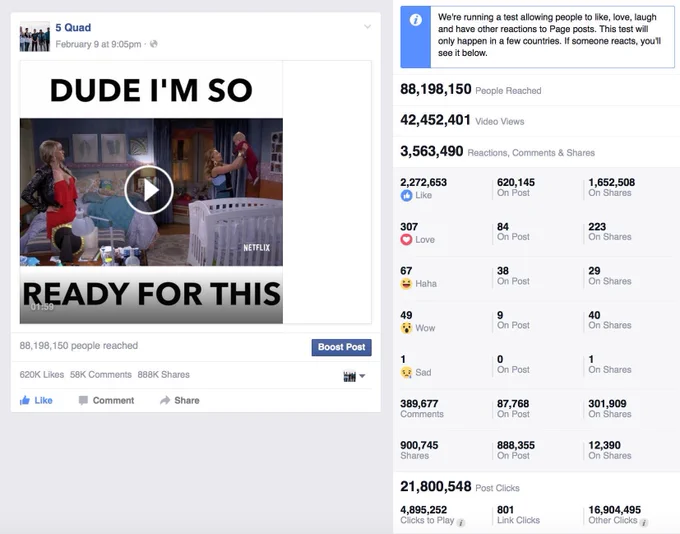Click the Sad reaction emoji icon
Screen dimensions: 680x534
click(406, 372)
